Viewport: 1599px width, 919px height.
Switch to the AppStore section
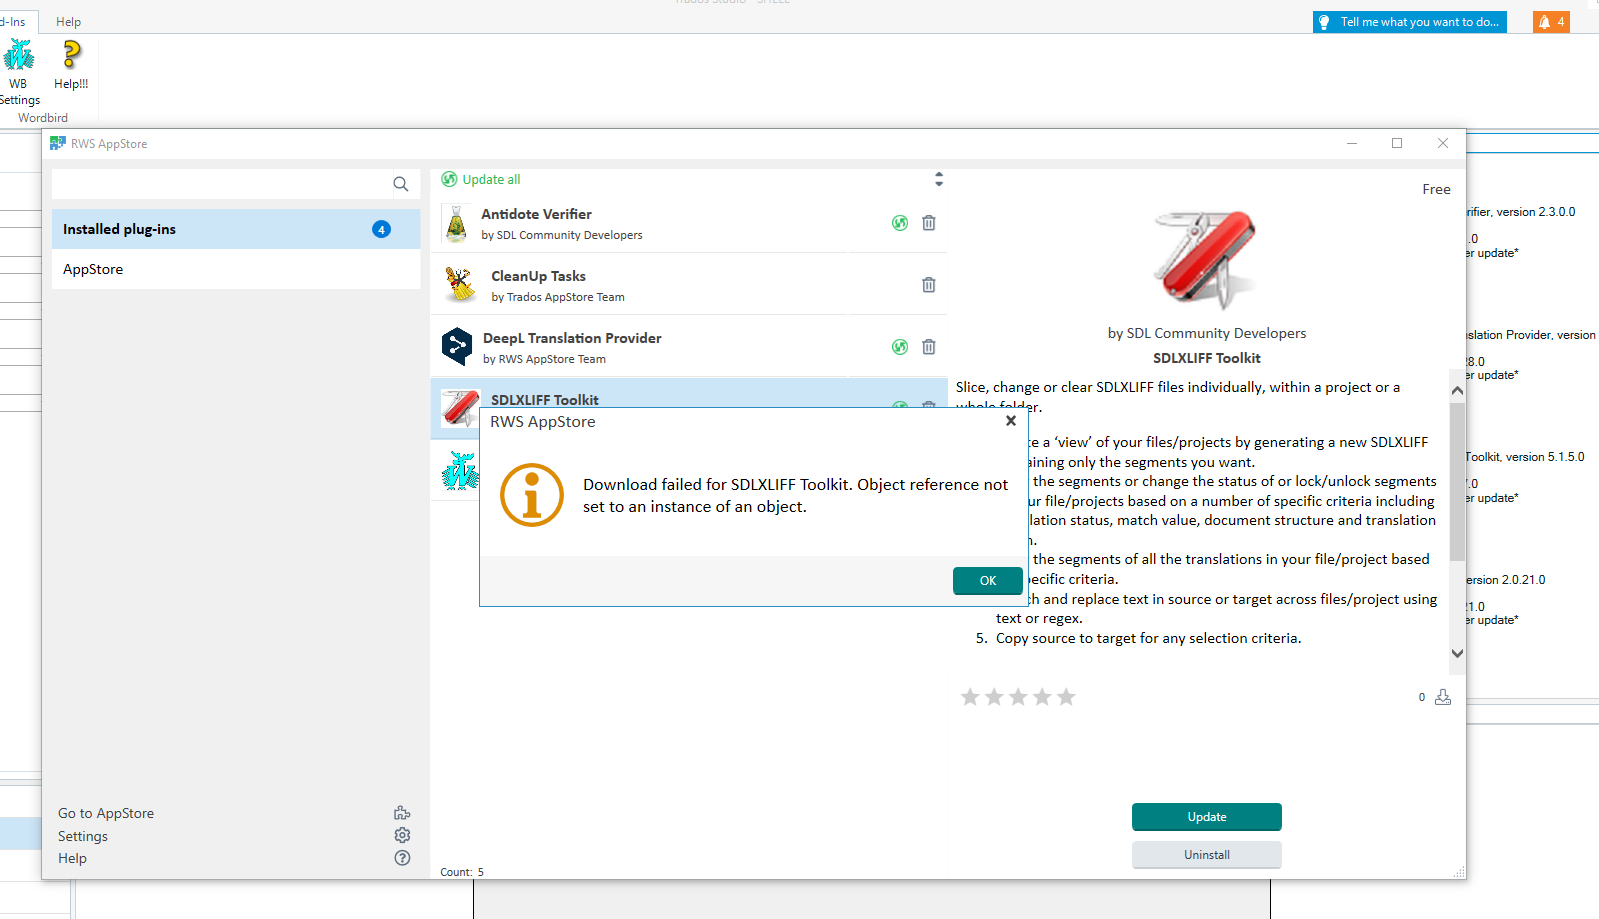236,269
